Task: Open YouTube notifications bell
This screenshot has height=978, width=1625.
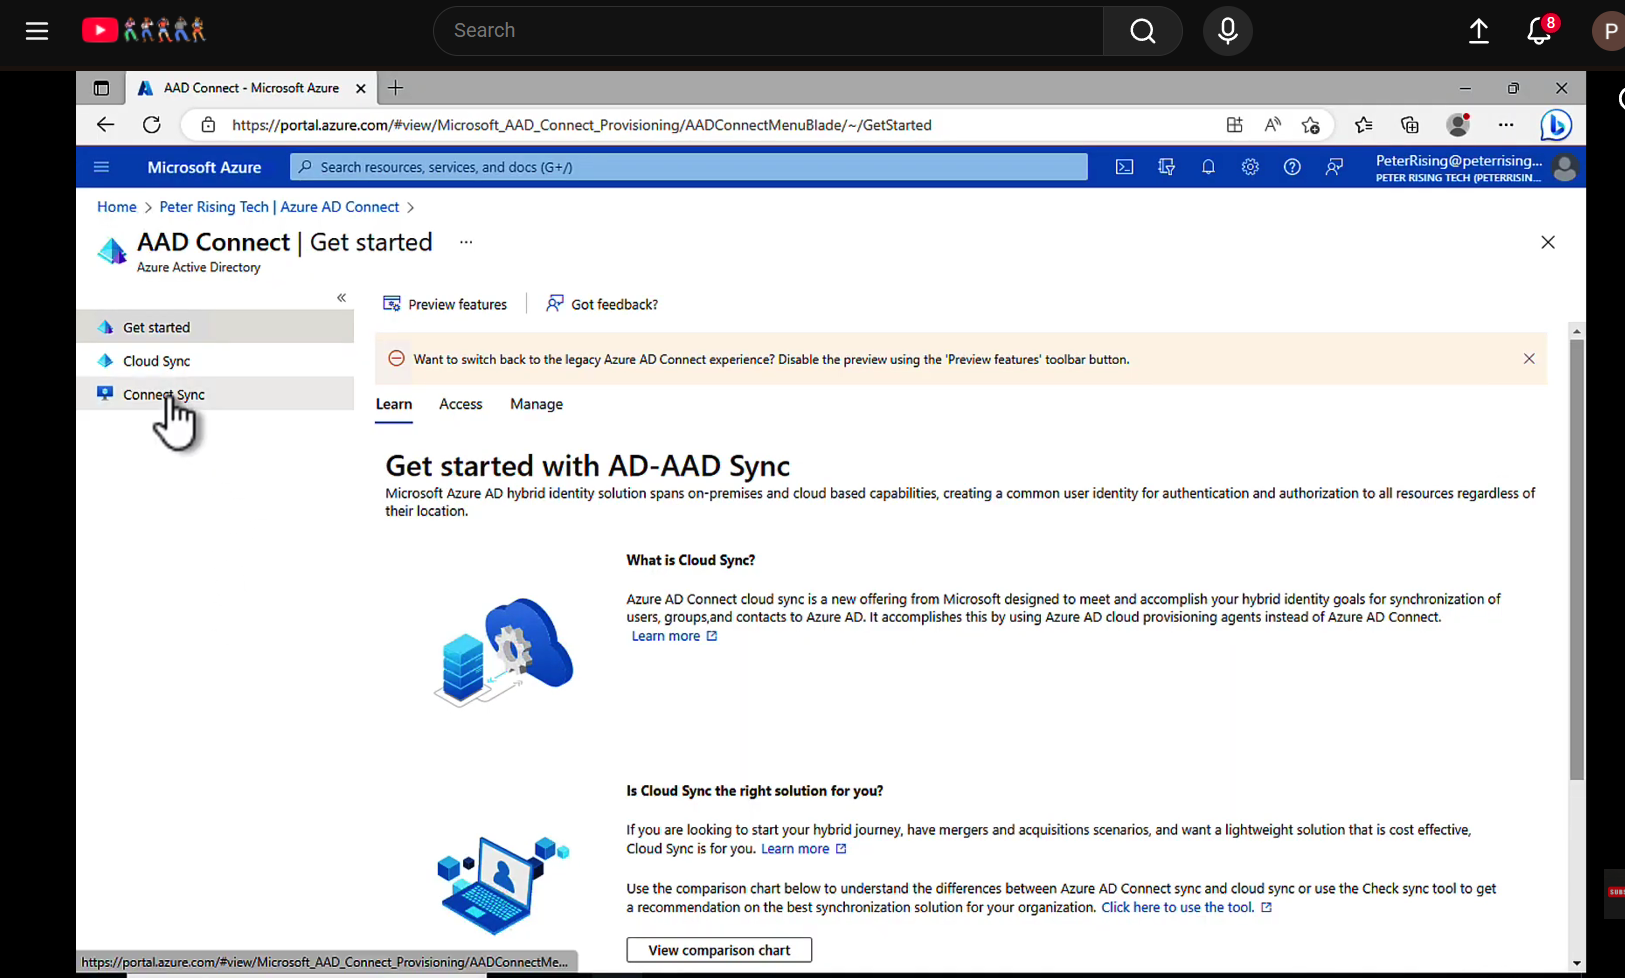Action: [x=1539, y=31]
